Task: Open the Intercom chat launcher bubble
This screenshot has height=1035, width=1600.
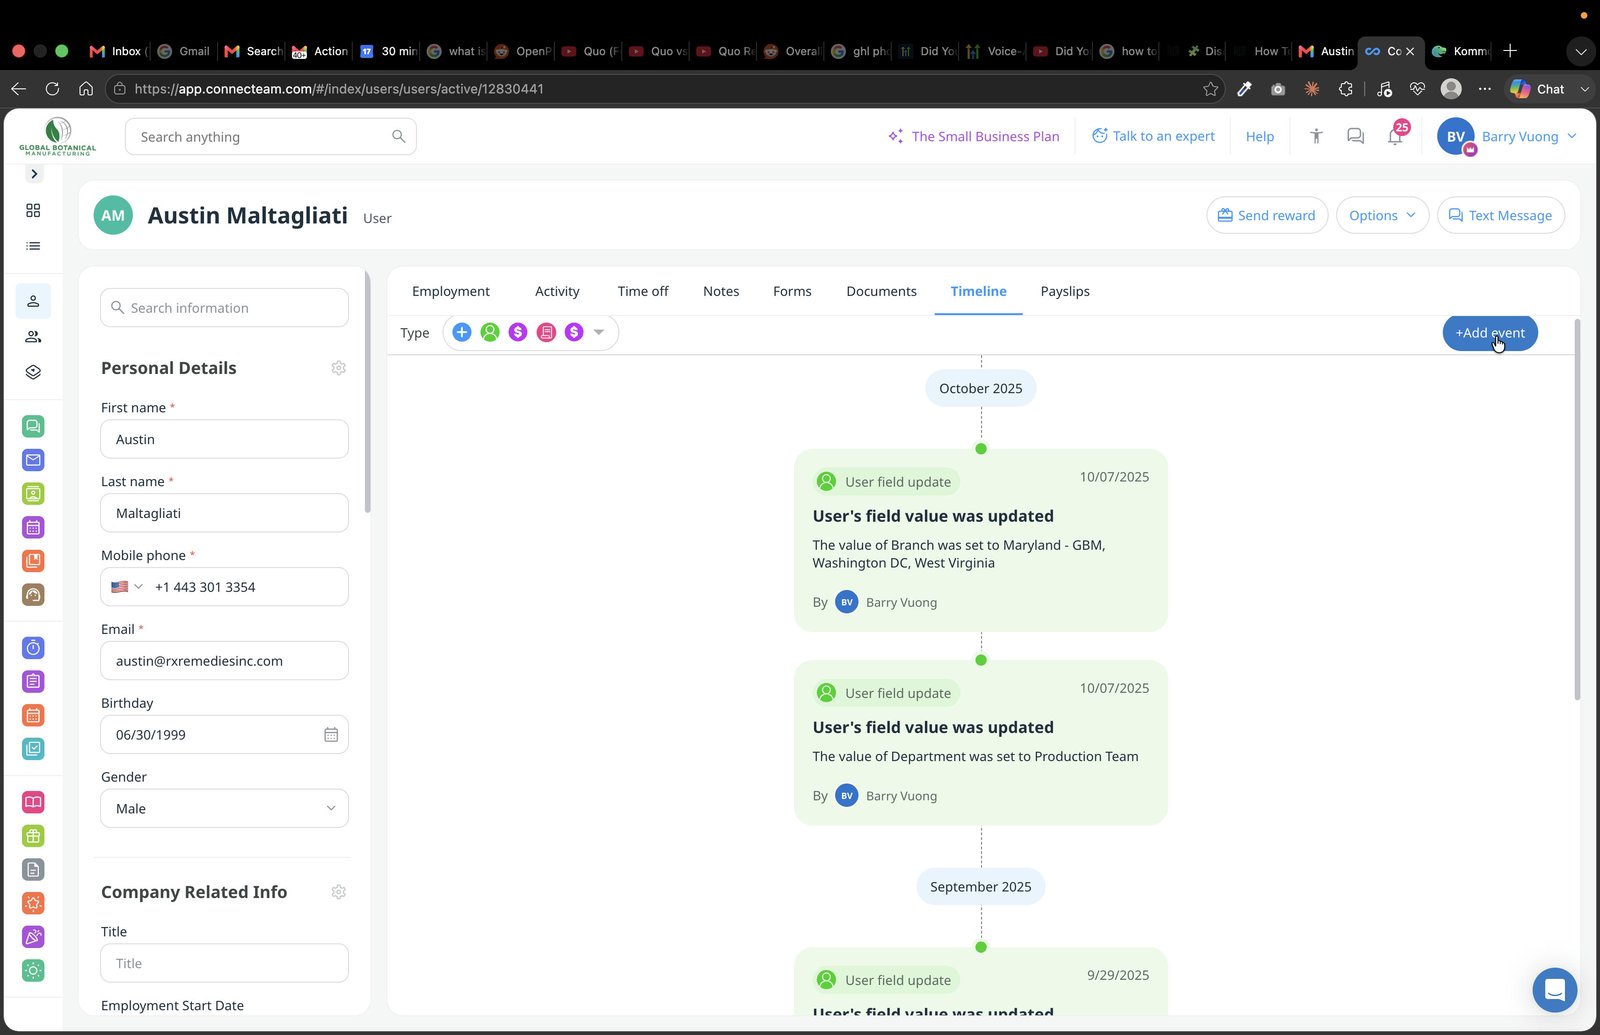Action: [x=1555, y=990]
